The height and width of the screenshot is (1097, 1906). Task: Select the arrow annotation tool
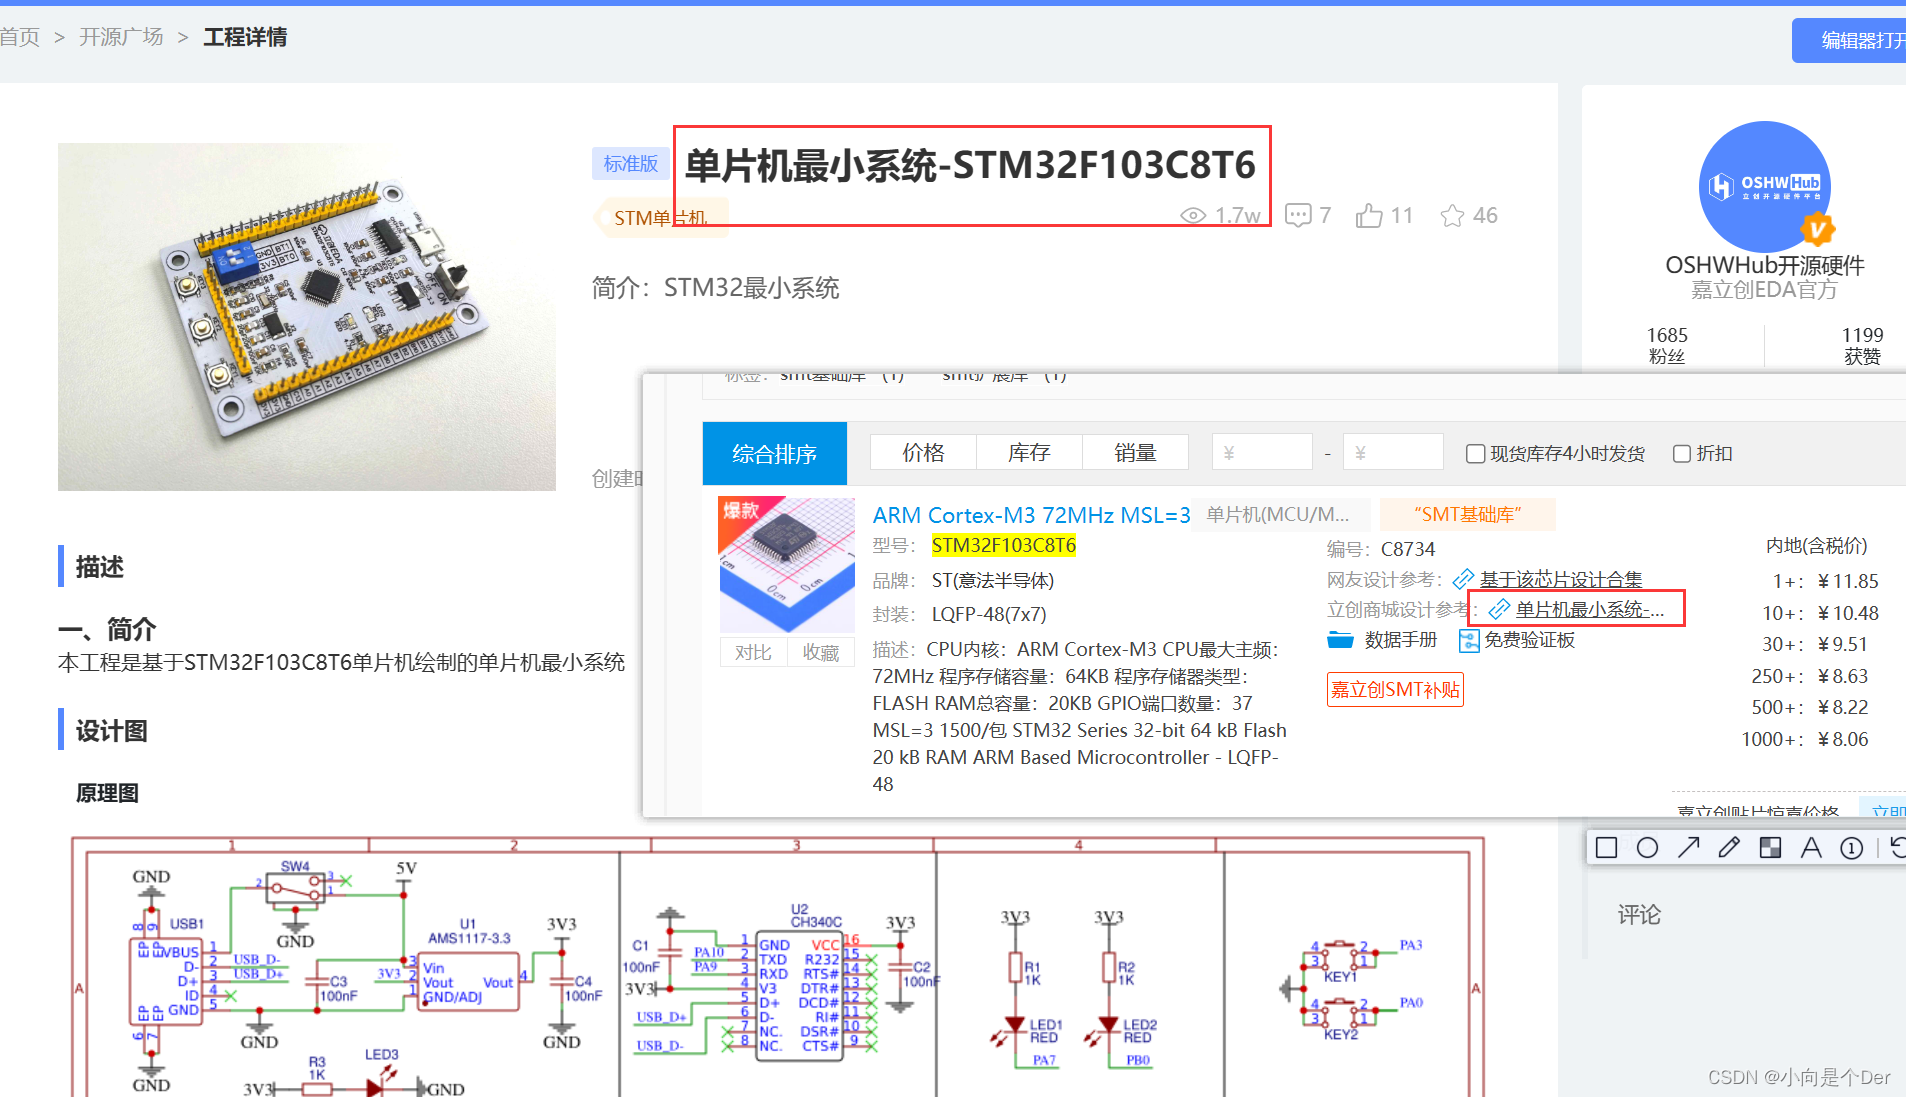tap(1688, 848)
